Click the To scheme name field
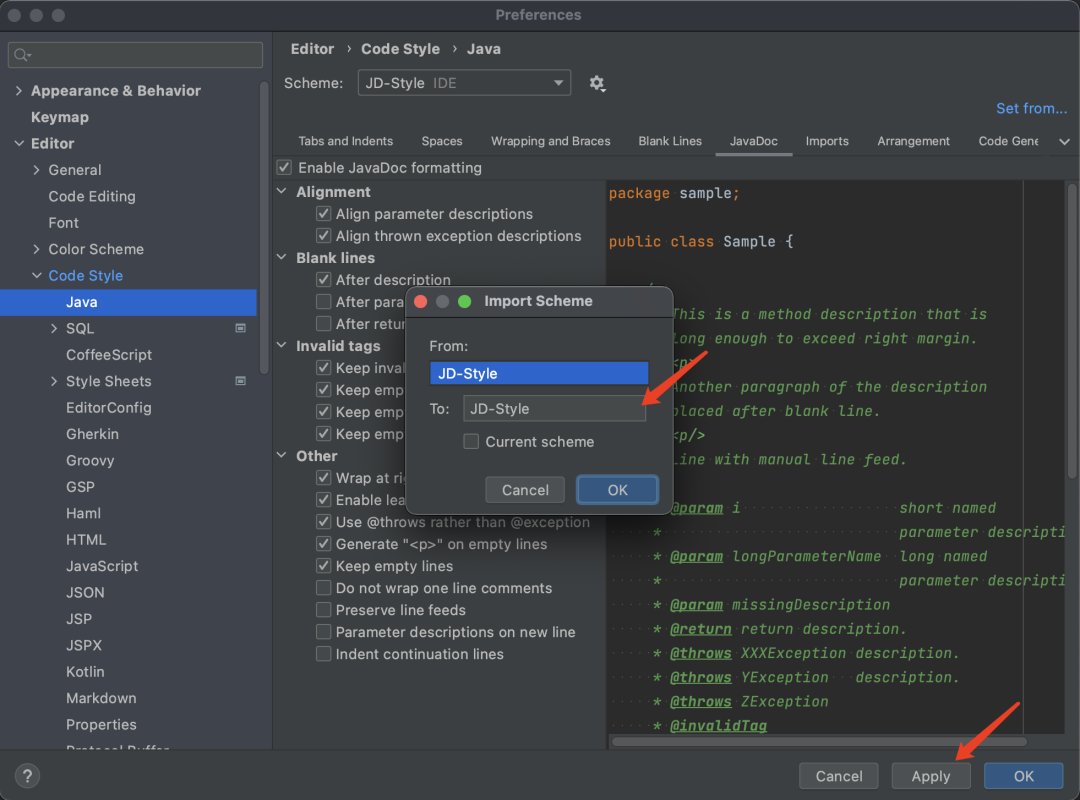Viewport: 1080px width, 800px height. tap(554, 409)
